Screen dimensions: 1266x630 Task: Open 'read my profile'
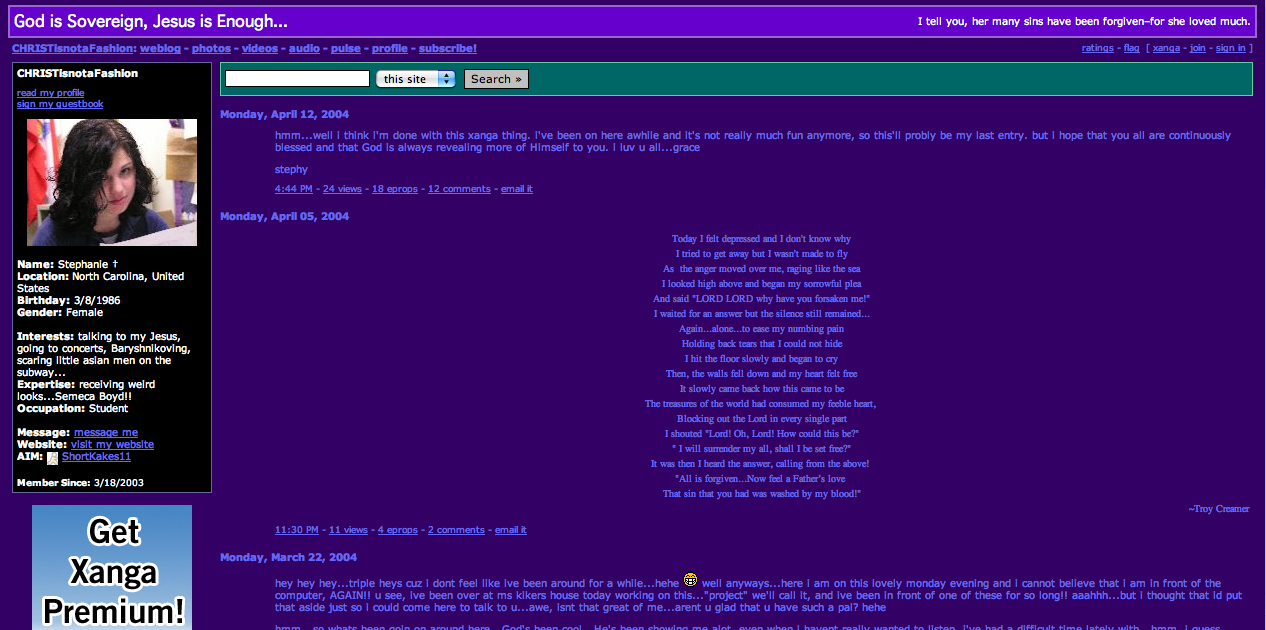50,92
